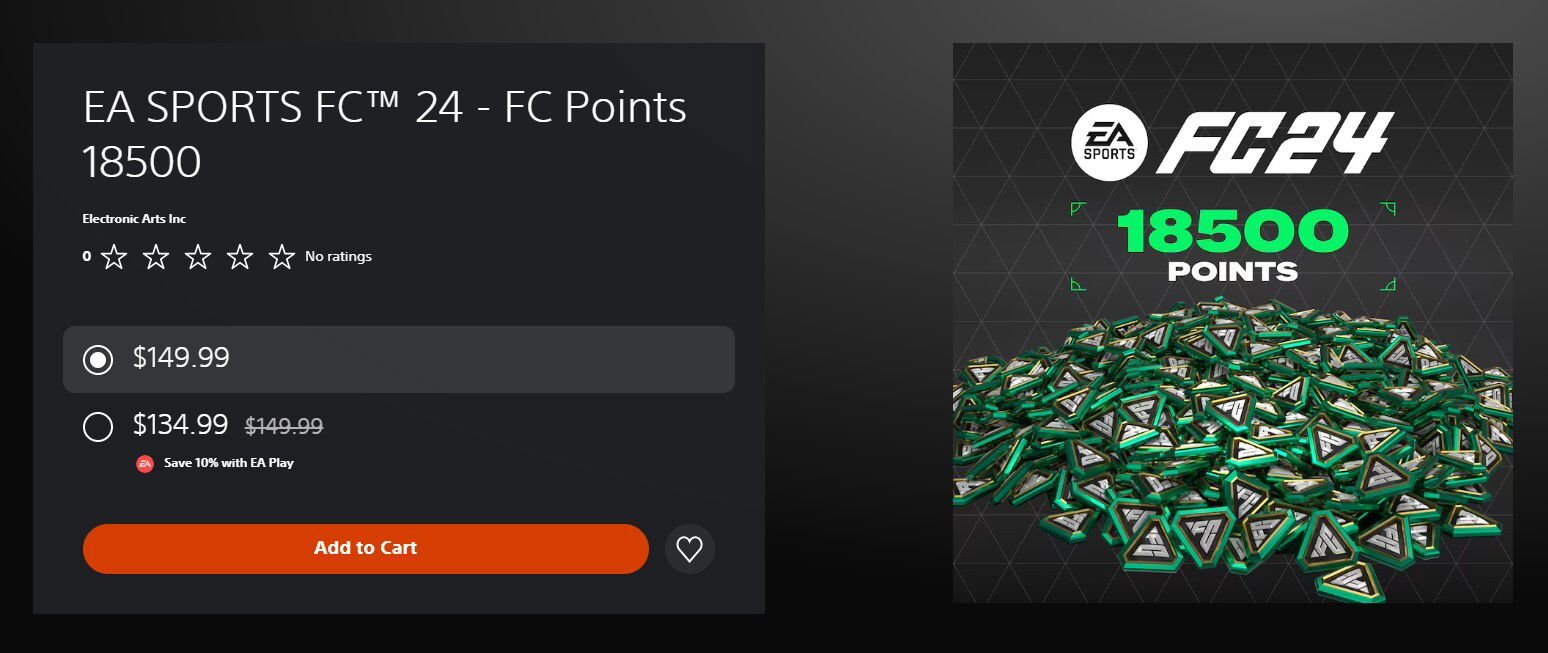Click the rating count number zero
The height and width of the screenshot is (653, 1548).
[87, 257]
